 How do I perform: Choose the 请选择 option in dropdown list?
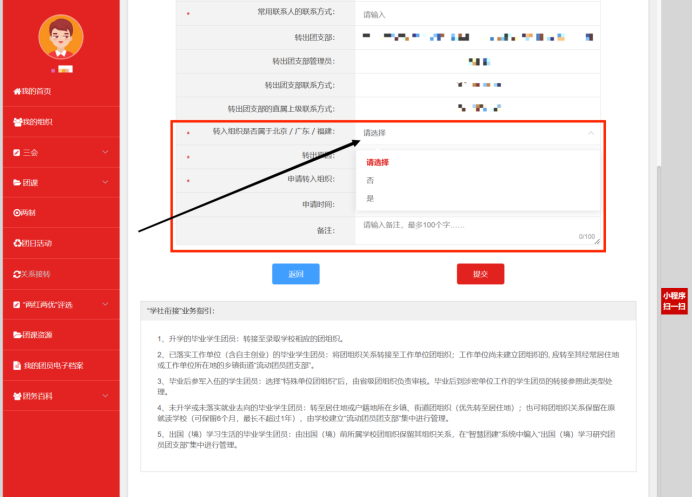click(377, 162)
